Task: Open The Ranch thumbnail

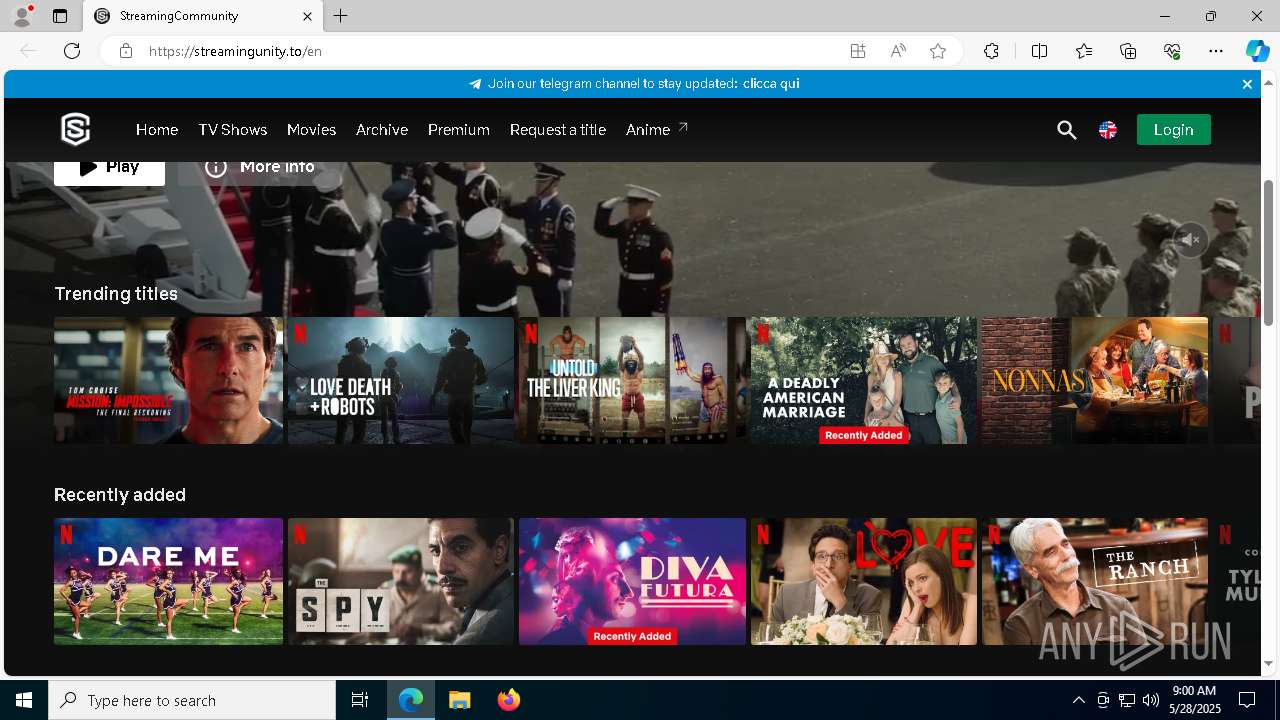Action: click(x=1095, y=581)
